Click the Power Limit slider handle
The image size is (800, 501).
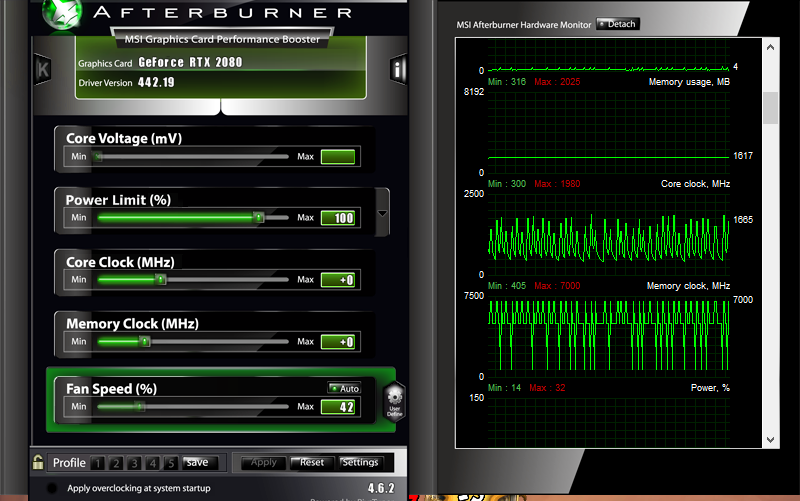(x=259, y=218)
